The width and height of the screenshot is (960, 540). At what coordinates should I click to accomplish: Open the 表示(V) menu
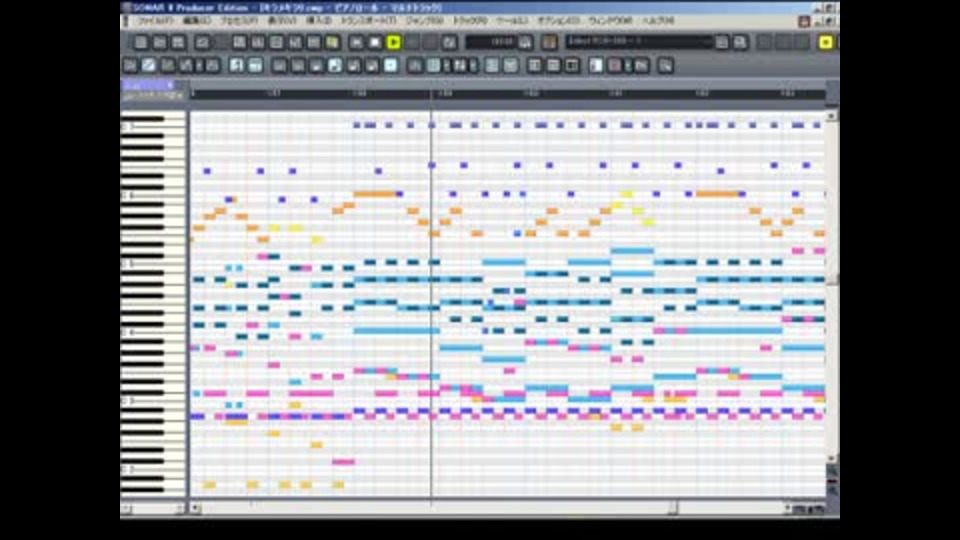click(282, 21)
